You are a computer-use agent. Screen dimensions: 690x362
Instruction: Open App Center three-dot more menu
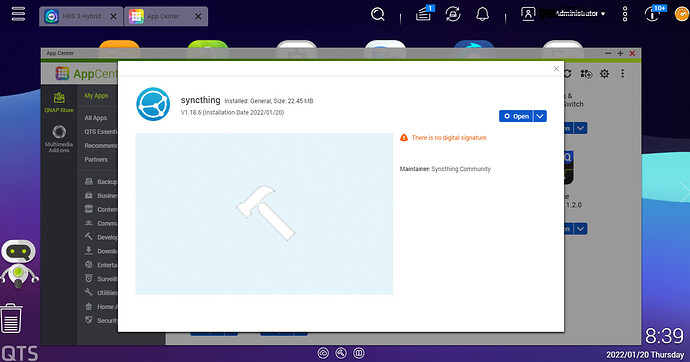pos(622,74)
